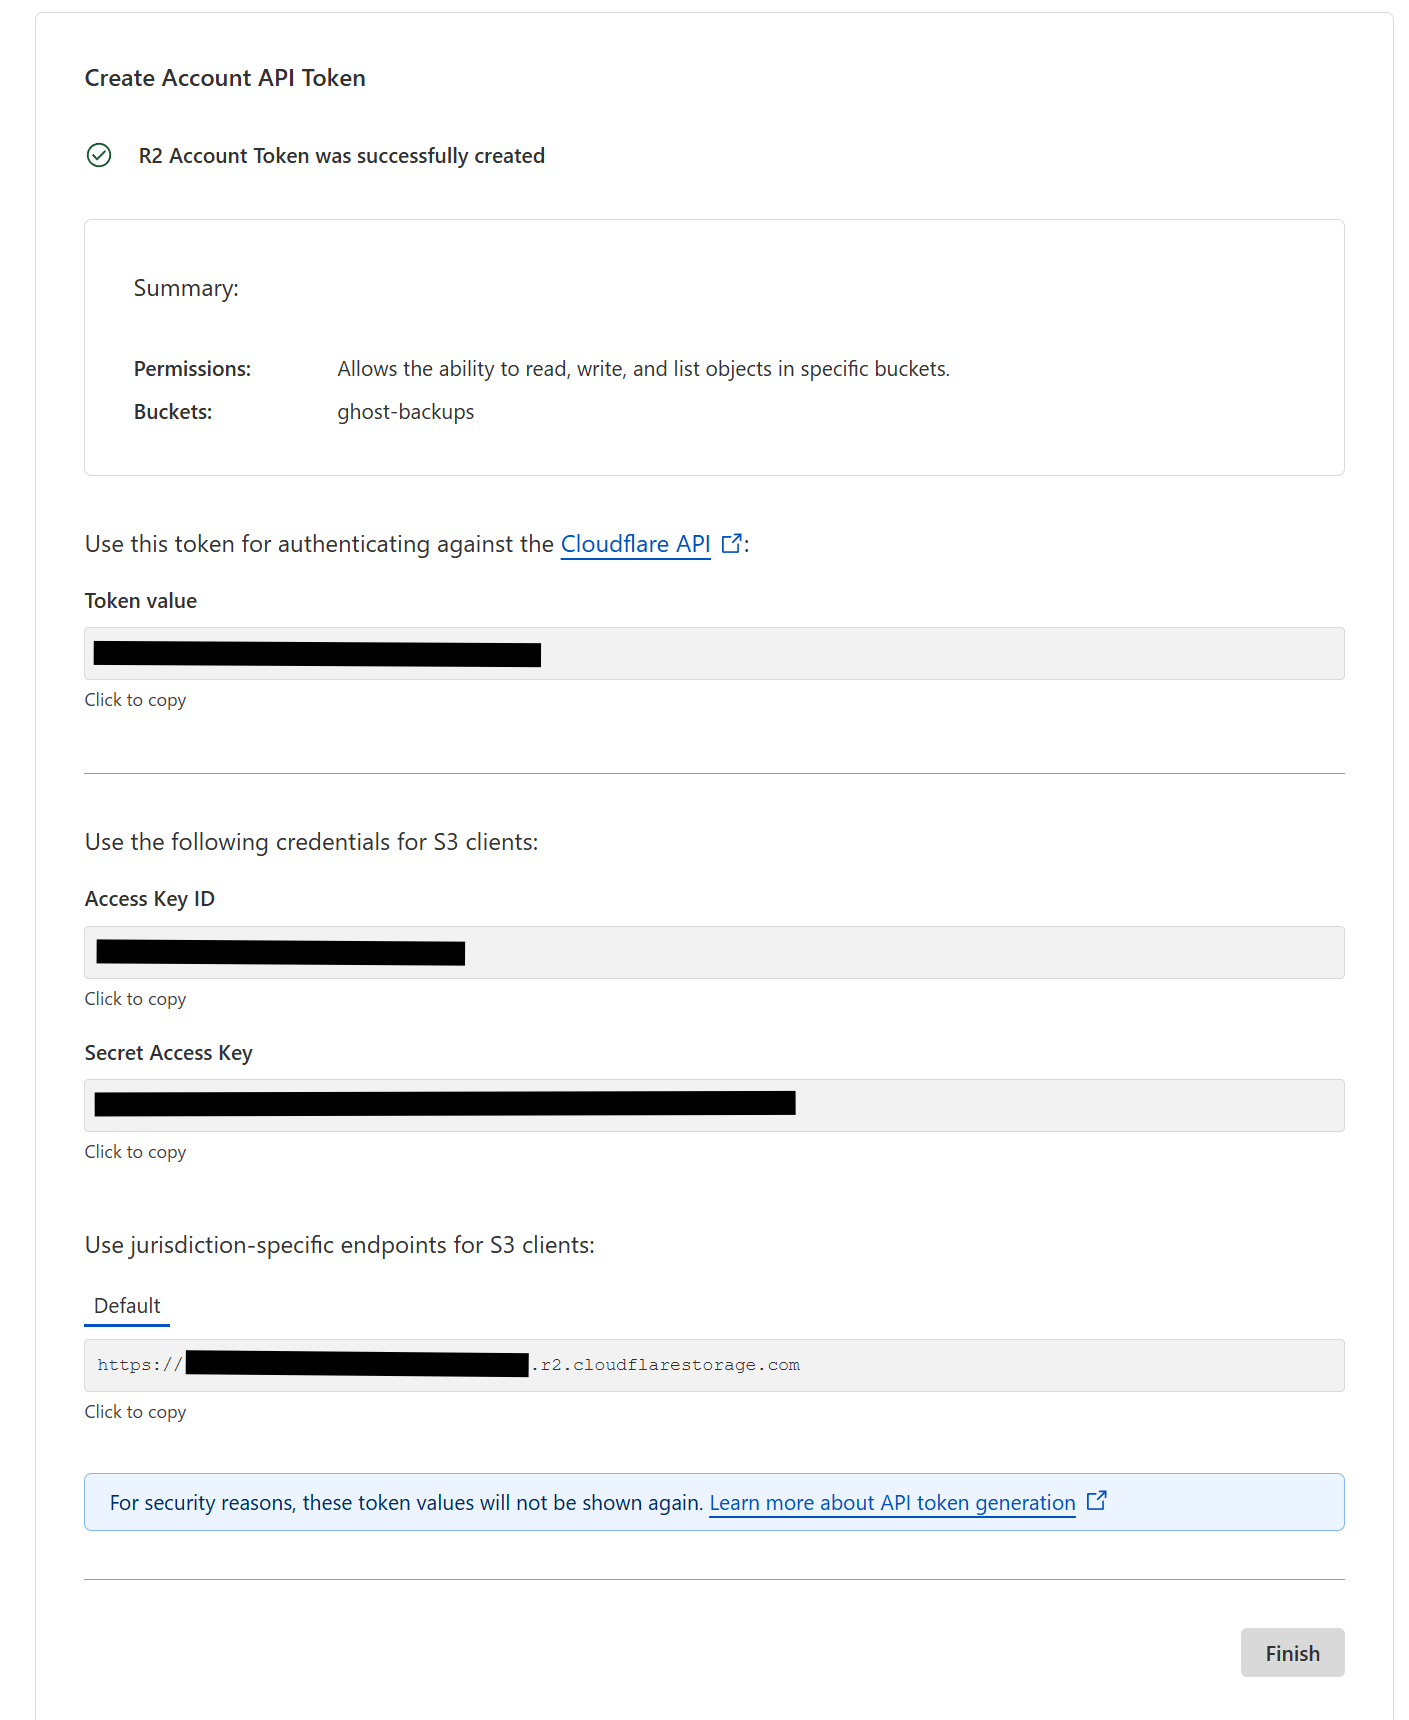
Task: Click 'Click to copy' under Secret Access Key
Action: [x=135, y=1152]
